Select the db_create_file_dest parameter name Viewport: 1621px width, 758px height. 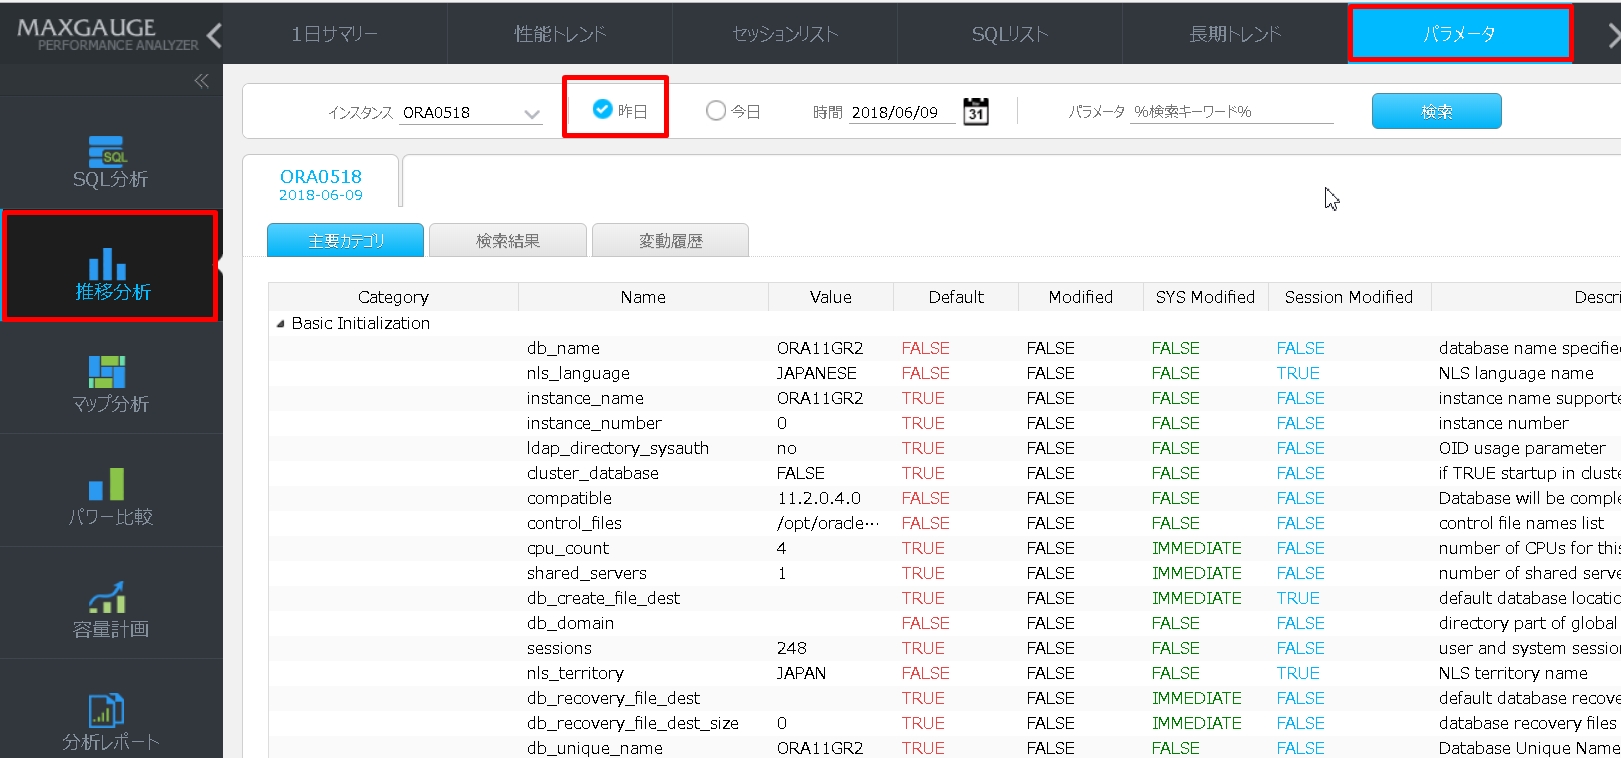[603, 598]
